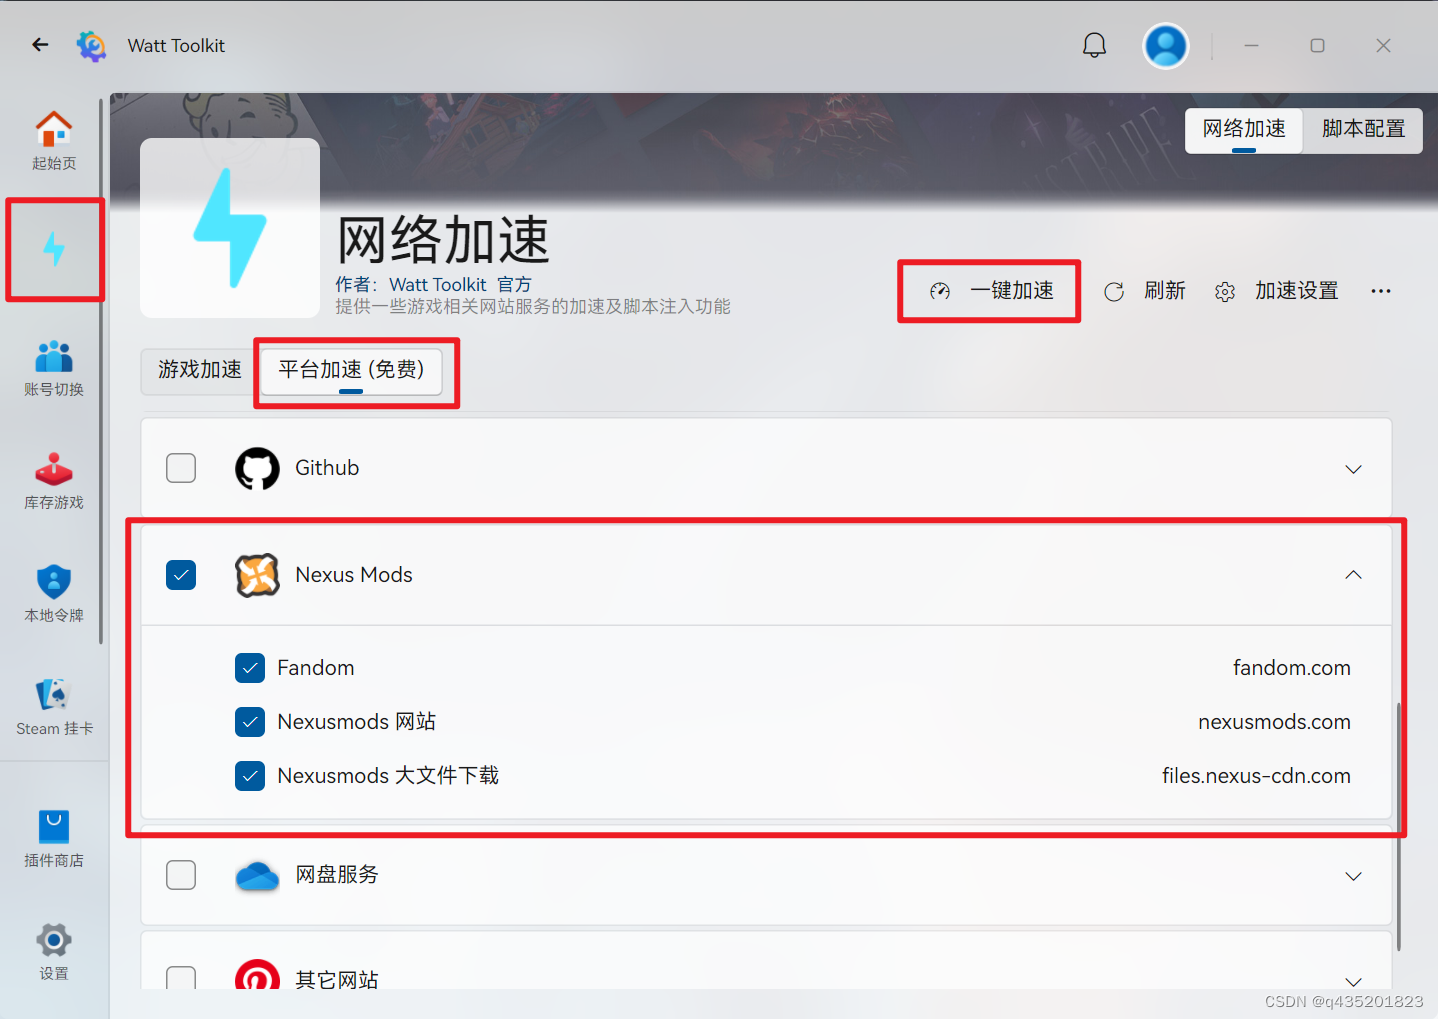Switch to 脚本配置 tab
Screen dimensions: 1438x1019
click(x=1363, y=130)
